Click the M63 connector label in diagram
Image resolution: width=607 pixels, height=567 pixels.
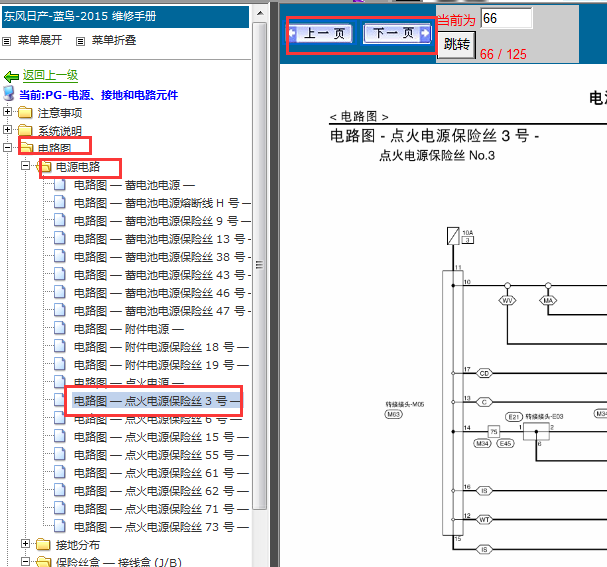pos(394,415)
